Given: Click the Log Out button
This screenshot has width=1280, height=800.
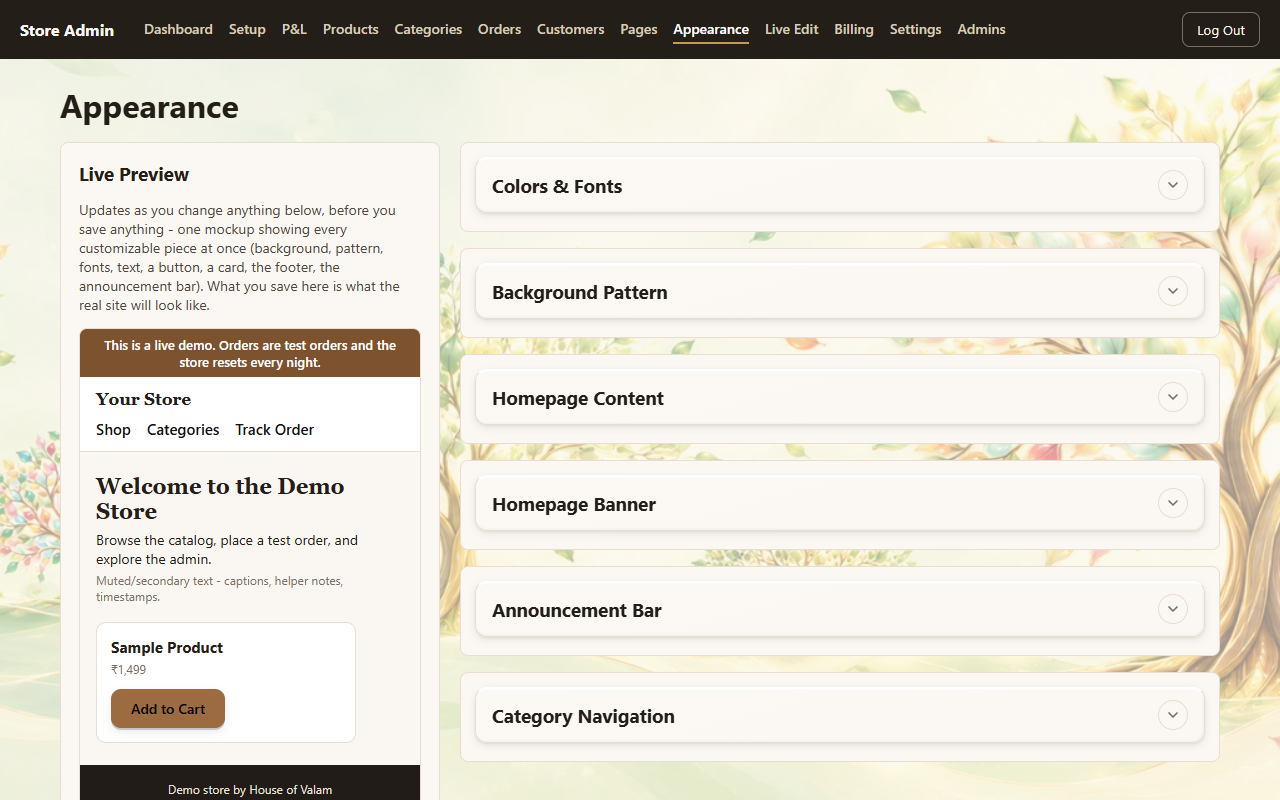Looking at the screenshot, I should [1220, 30].
